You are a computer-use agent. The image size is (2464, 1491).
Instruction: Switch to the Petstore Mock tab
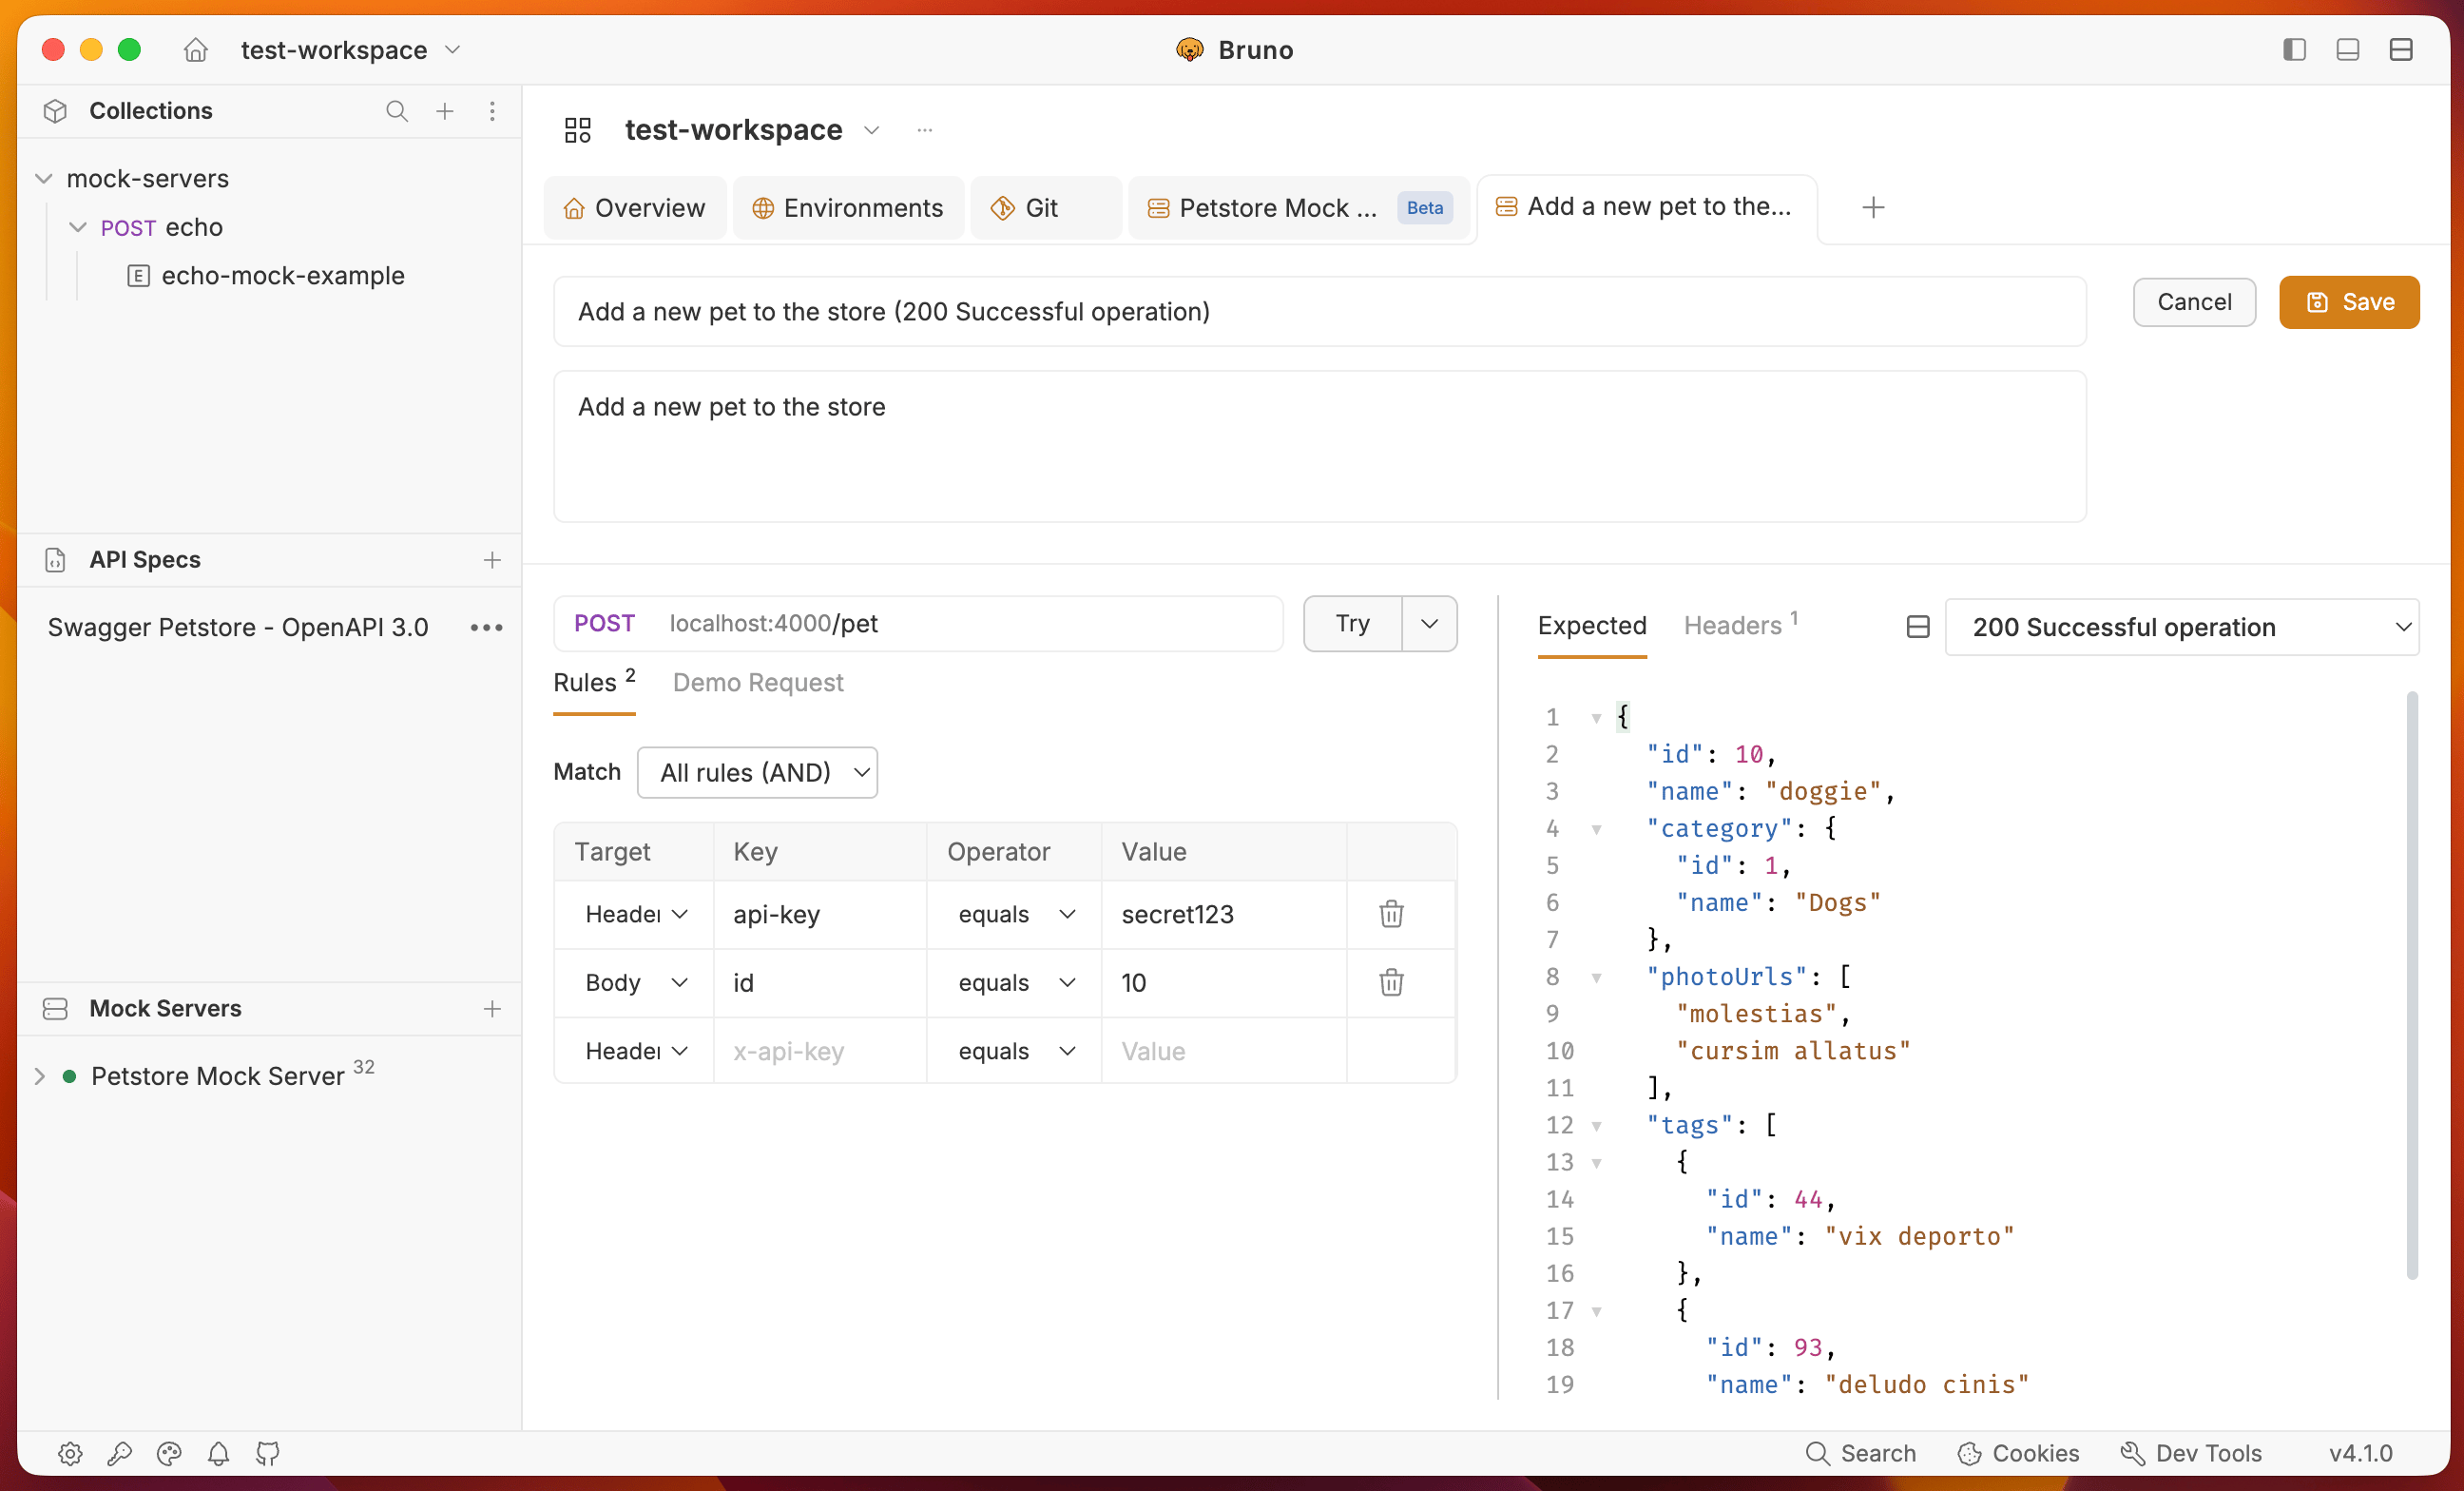coord(1298,207)
